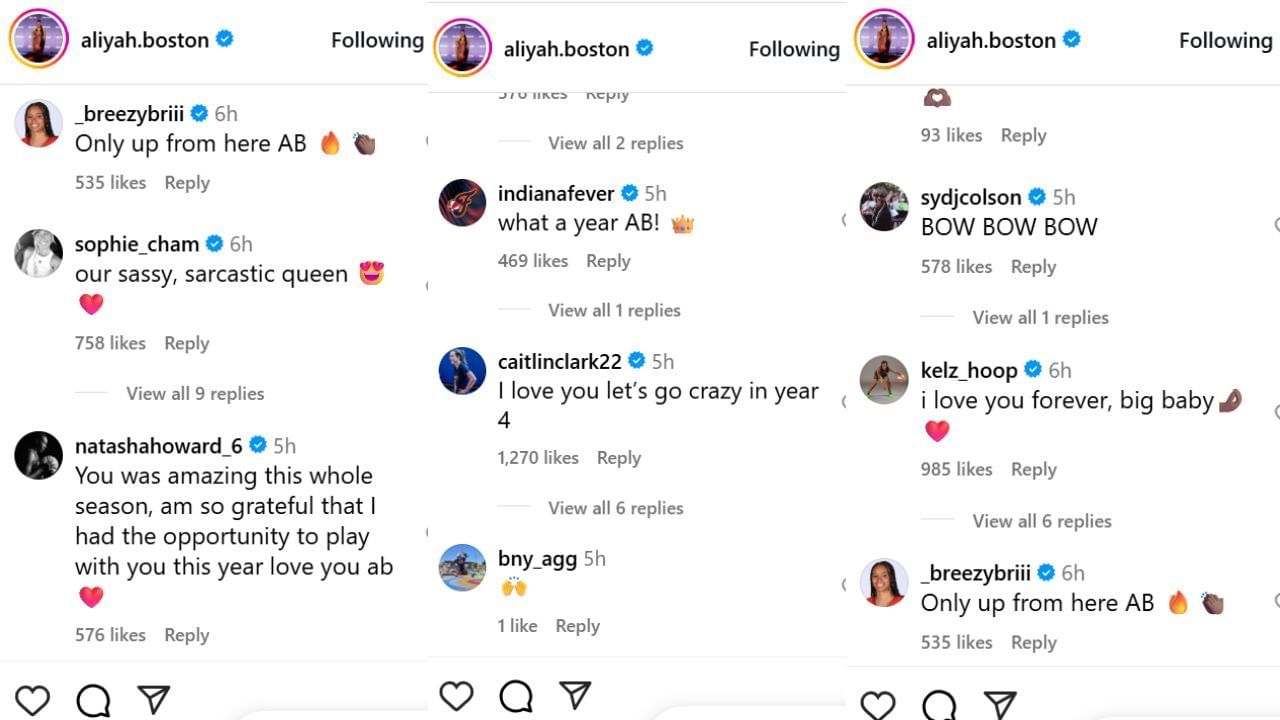Tap the share paper-plane icon below bny_agg's comment
1280x720 pixels.
point(575,695)
